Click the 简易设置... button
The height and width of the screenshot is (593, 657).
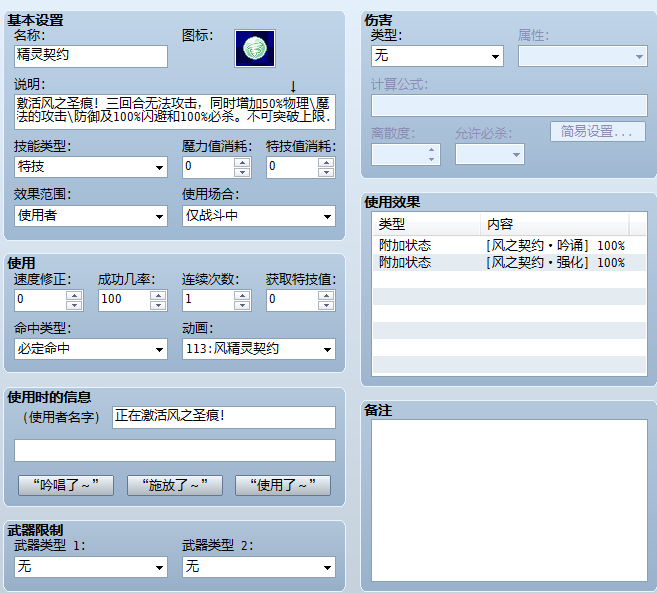(x=598, y=132)
